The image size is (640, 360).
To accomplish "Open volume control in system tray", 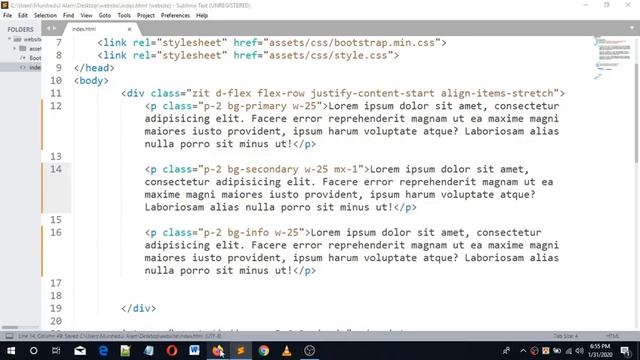I will tap(579, 351).
